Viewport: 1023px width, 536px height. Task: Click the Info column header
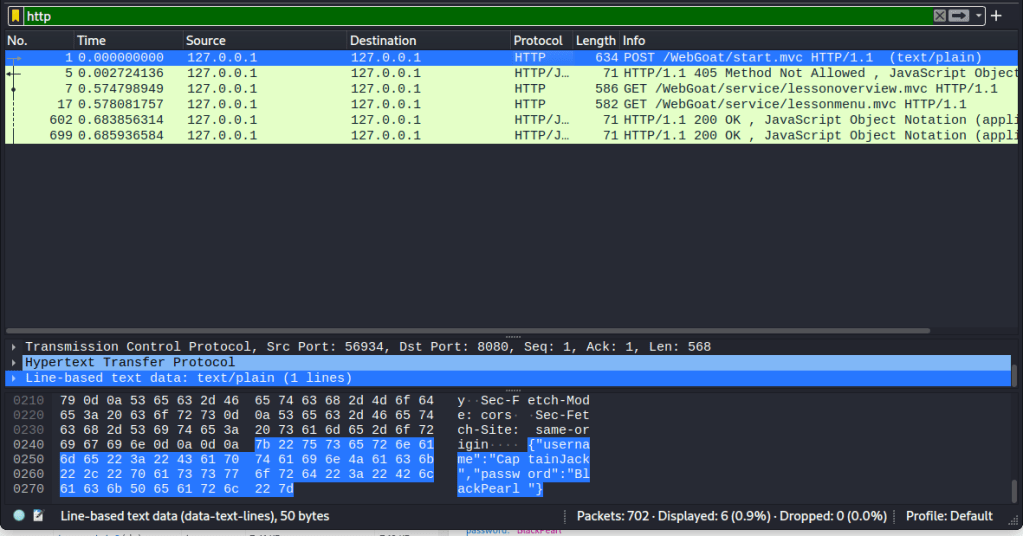[634, 40]
